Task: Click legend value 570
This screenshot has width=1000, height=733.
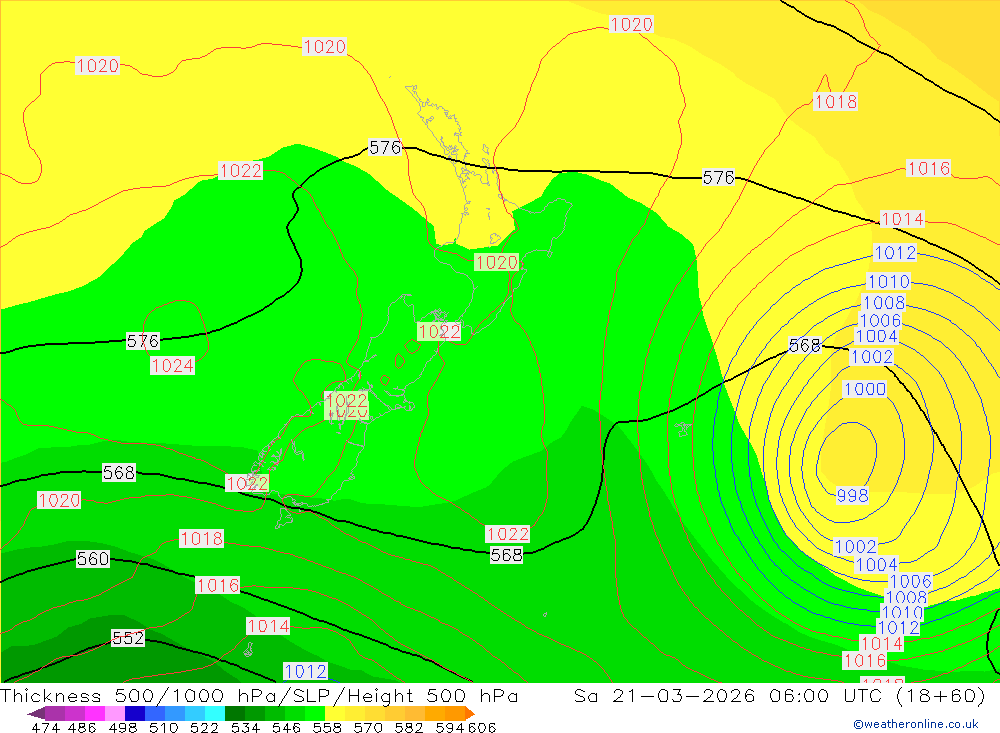Action: click(367, 727)
